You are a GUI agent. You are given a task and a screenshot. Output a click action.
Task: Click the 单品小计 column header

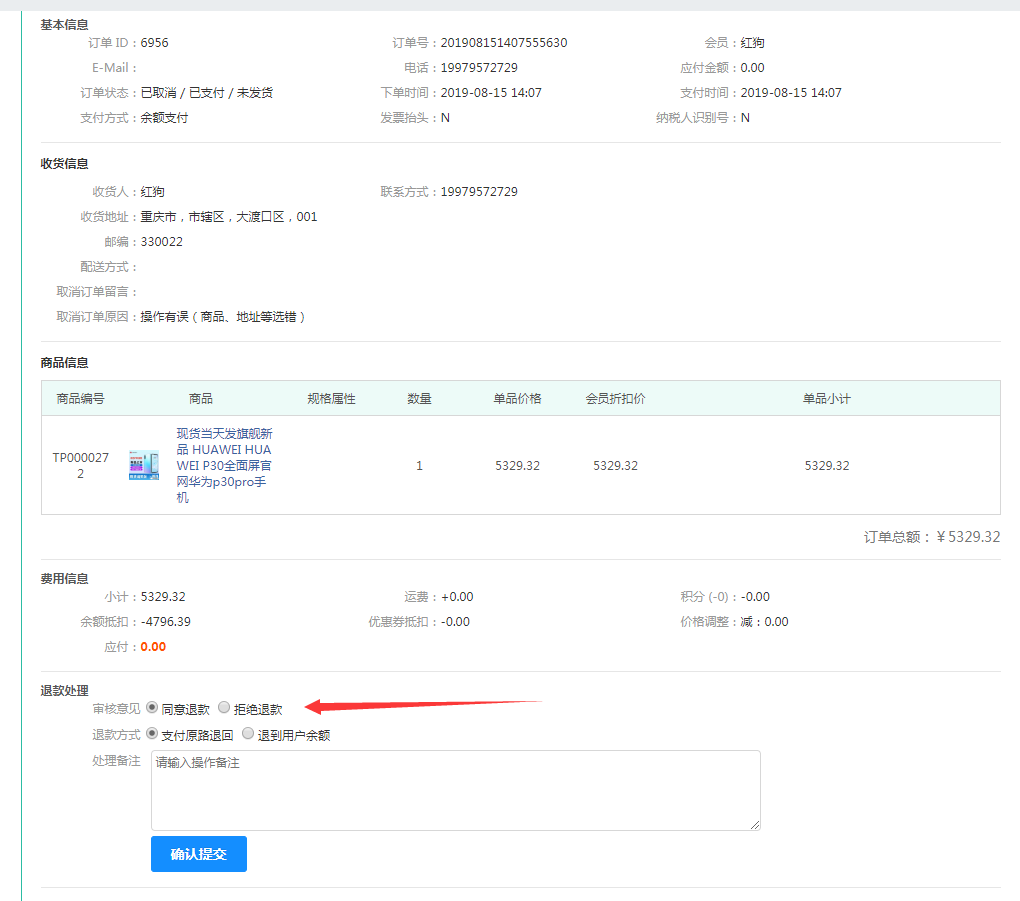[826, 398]
